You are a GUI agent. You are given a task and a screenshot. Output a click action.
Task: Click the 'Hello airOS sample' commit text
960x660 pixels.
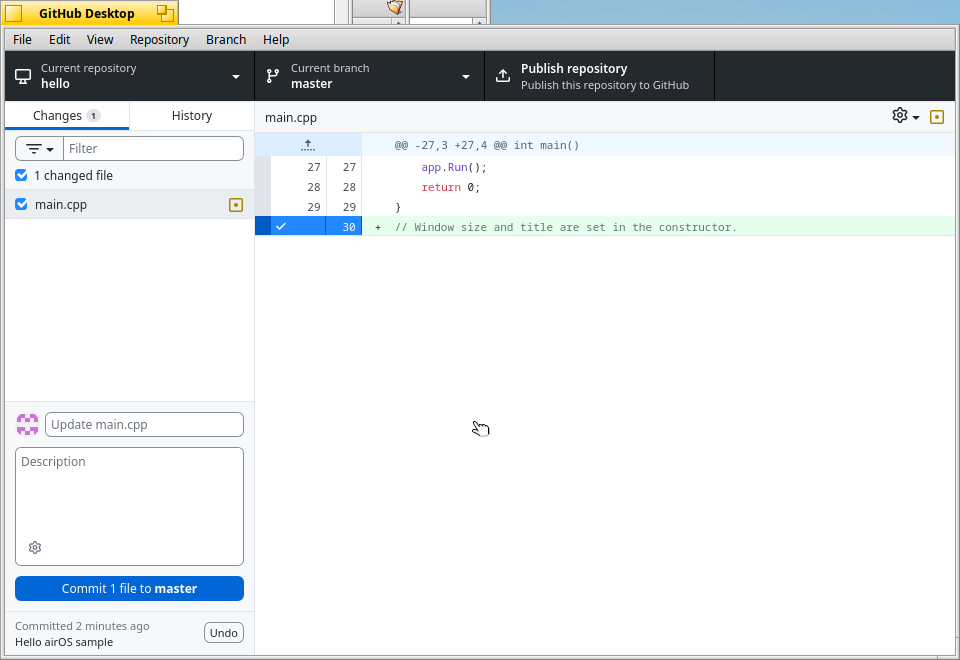pos(64,642)
